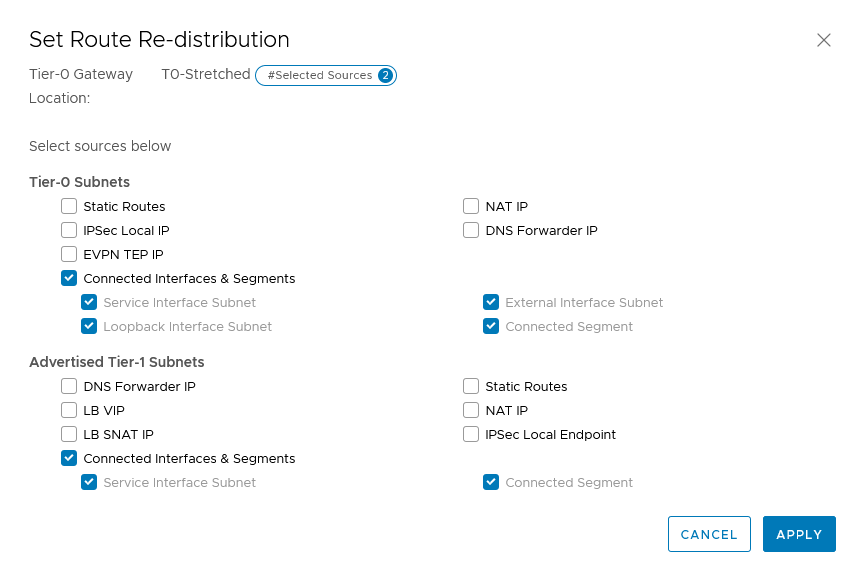Check Tier-1 Static Routes option
The width and height of the screenshot is (862, 580).
click(x=471, y=386)
